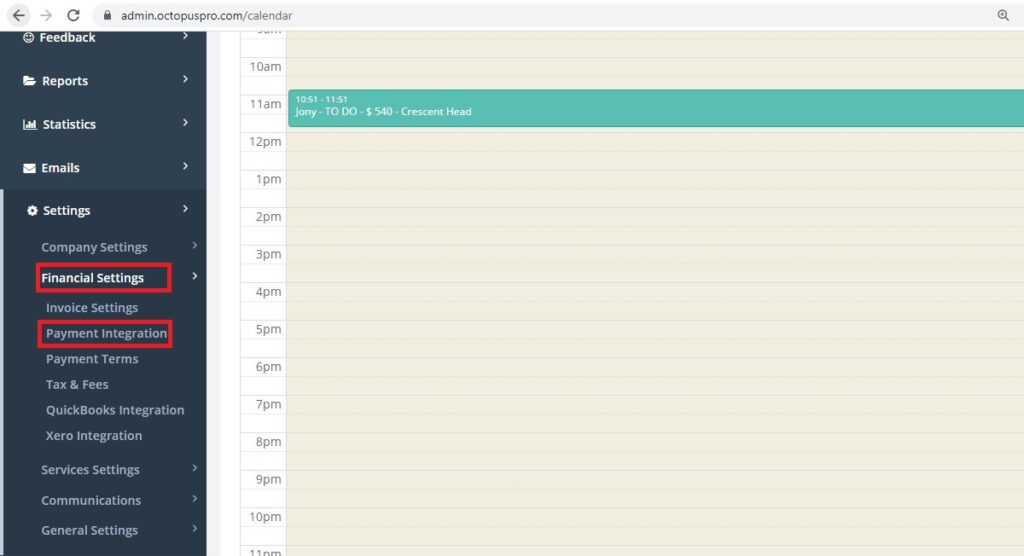The width and height of the screenshot is (1024, 556).
Task: Open QuickBooks Integration
Action: tap(115, 410)
